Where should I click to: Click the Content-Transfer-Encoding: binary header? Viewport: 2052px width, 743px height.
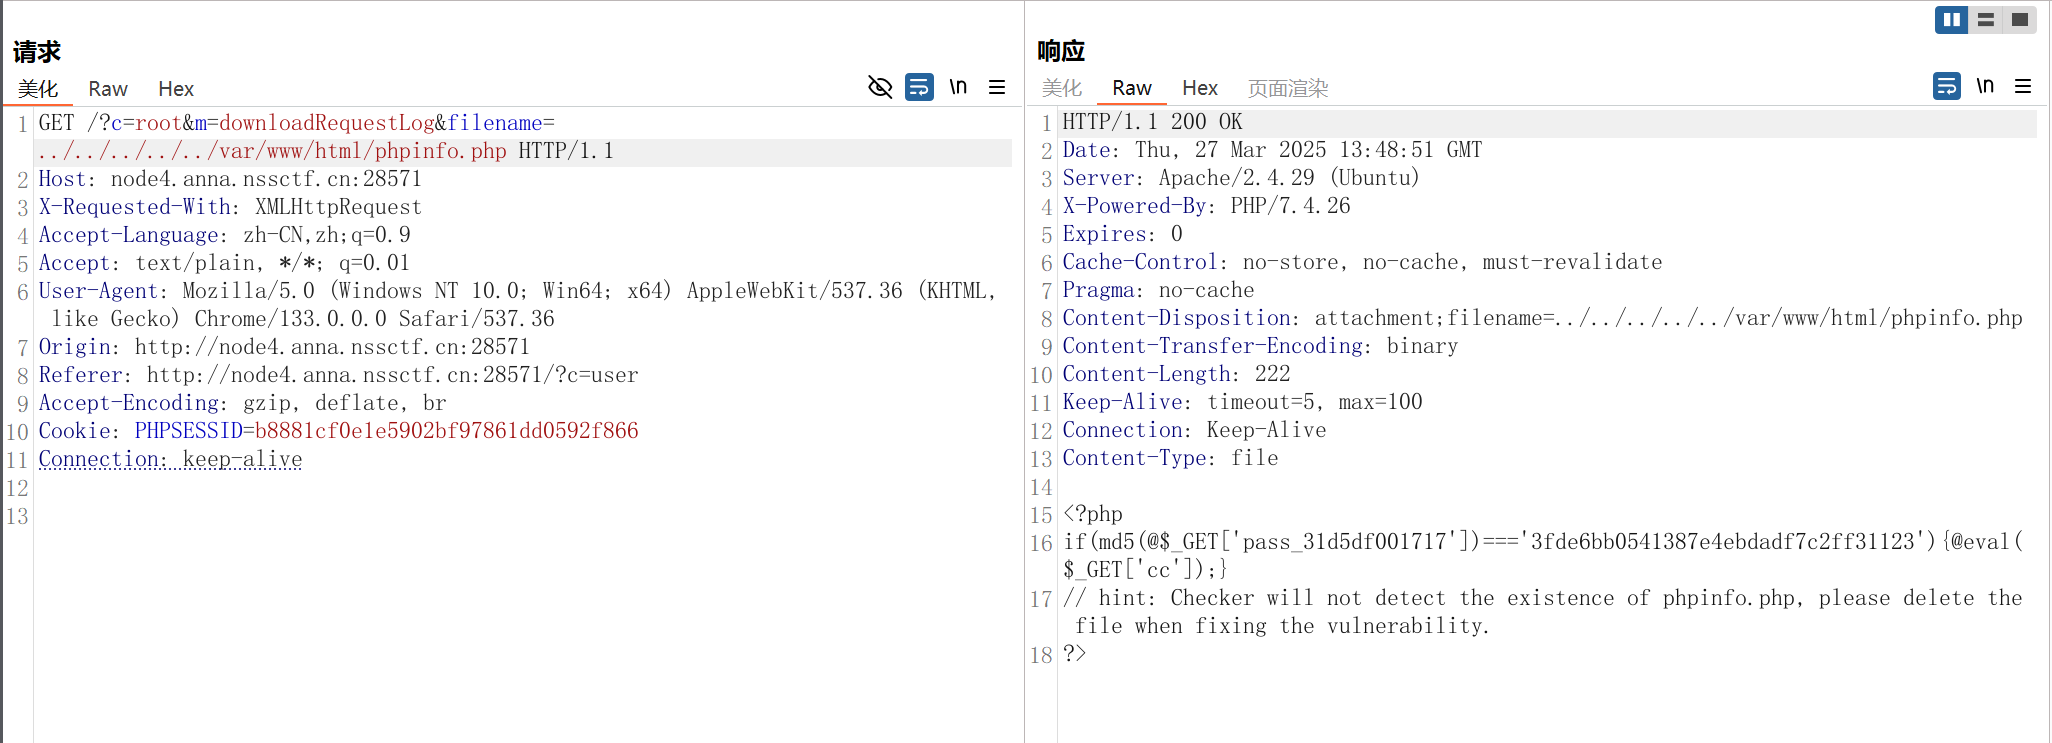(x=1260, y=346)
